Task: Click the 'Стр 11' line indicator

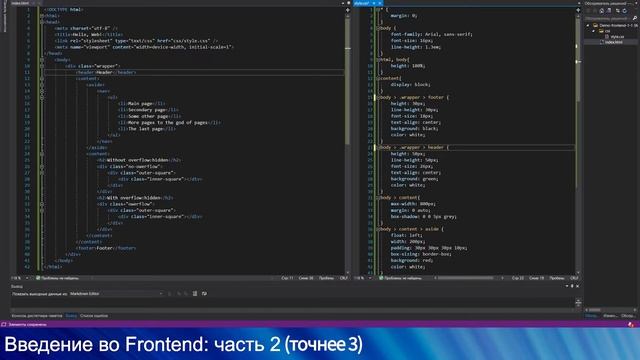Action: [x=287, y=278]
